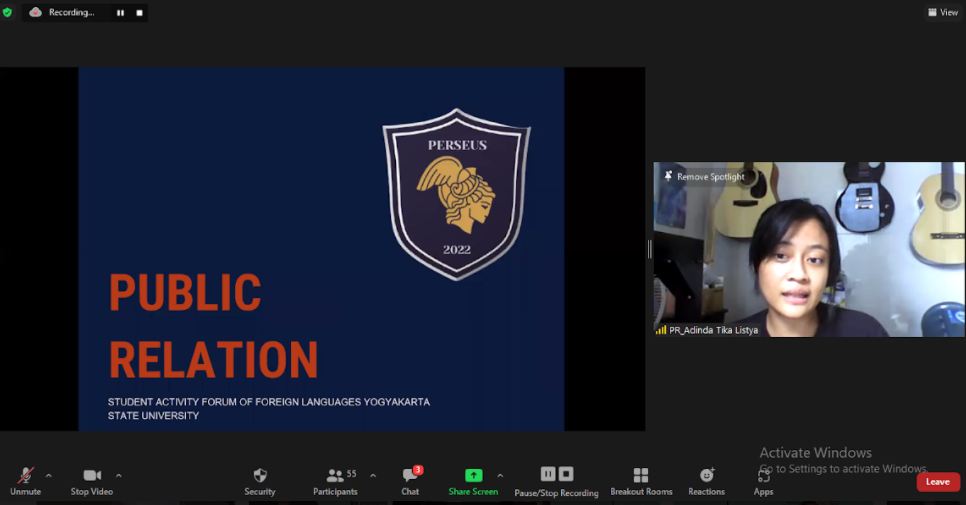The width and height of the screenshot is (966, 505).
Task: Expand video options arrow beside Stop Video
Action: [x=119, y=476]
